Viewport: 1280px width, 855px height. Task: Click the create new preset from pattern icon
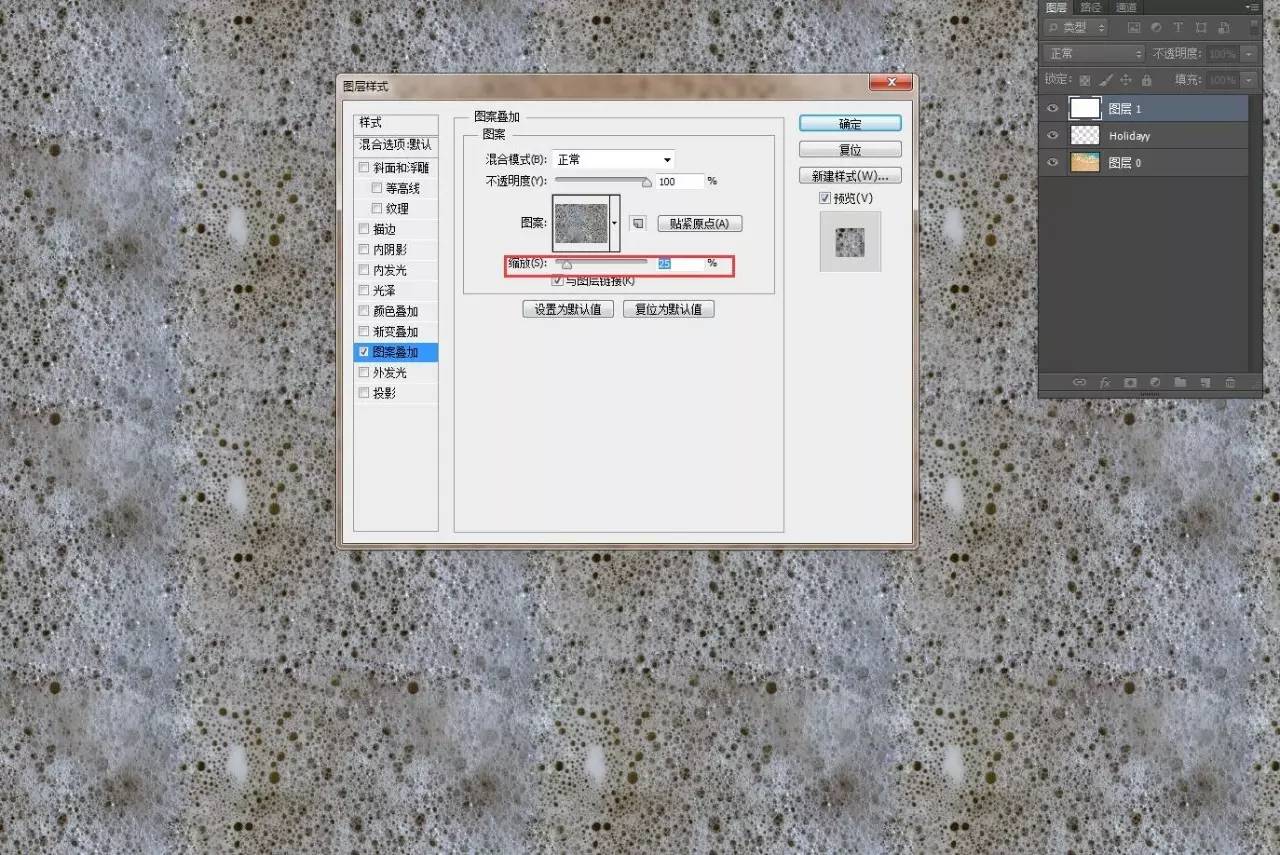coord(637,223)
